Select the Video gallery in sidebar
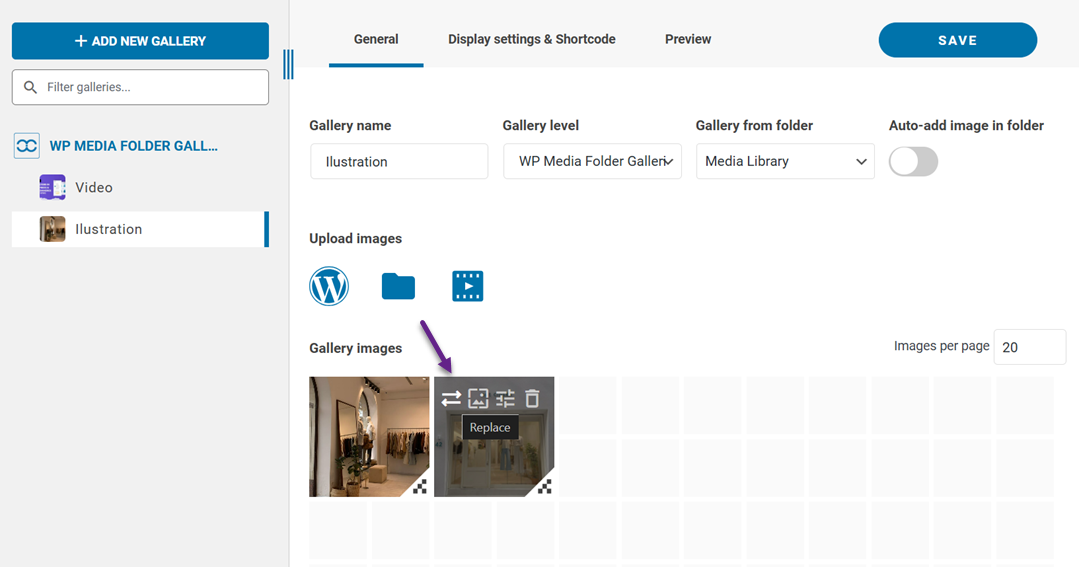This screenshot has height=567, width=1079. click(93, 188)
